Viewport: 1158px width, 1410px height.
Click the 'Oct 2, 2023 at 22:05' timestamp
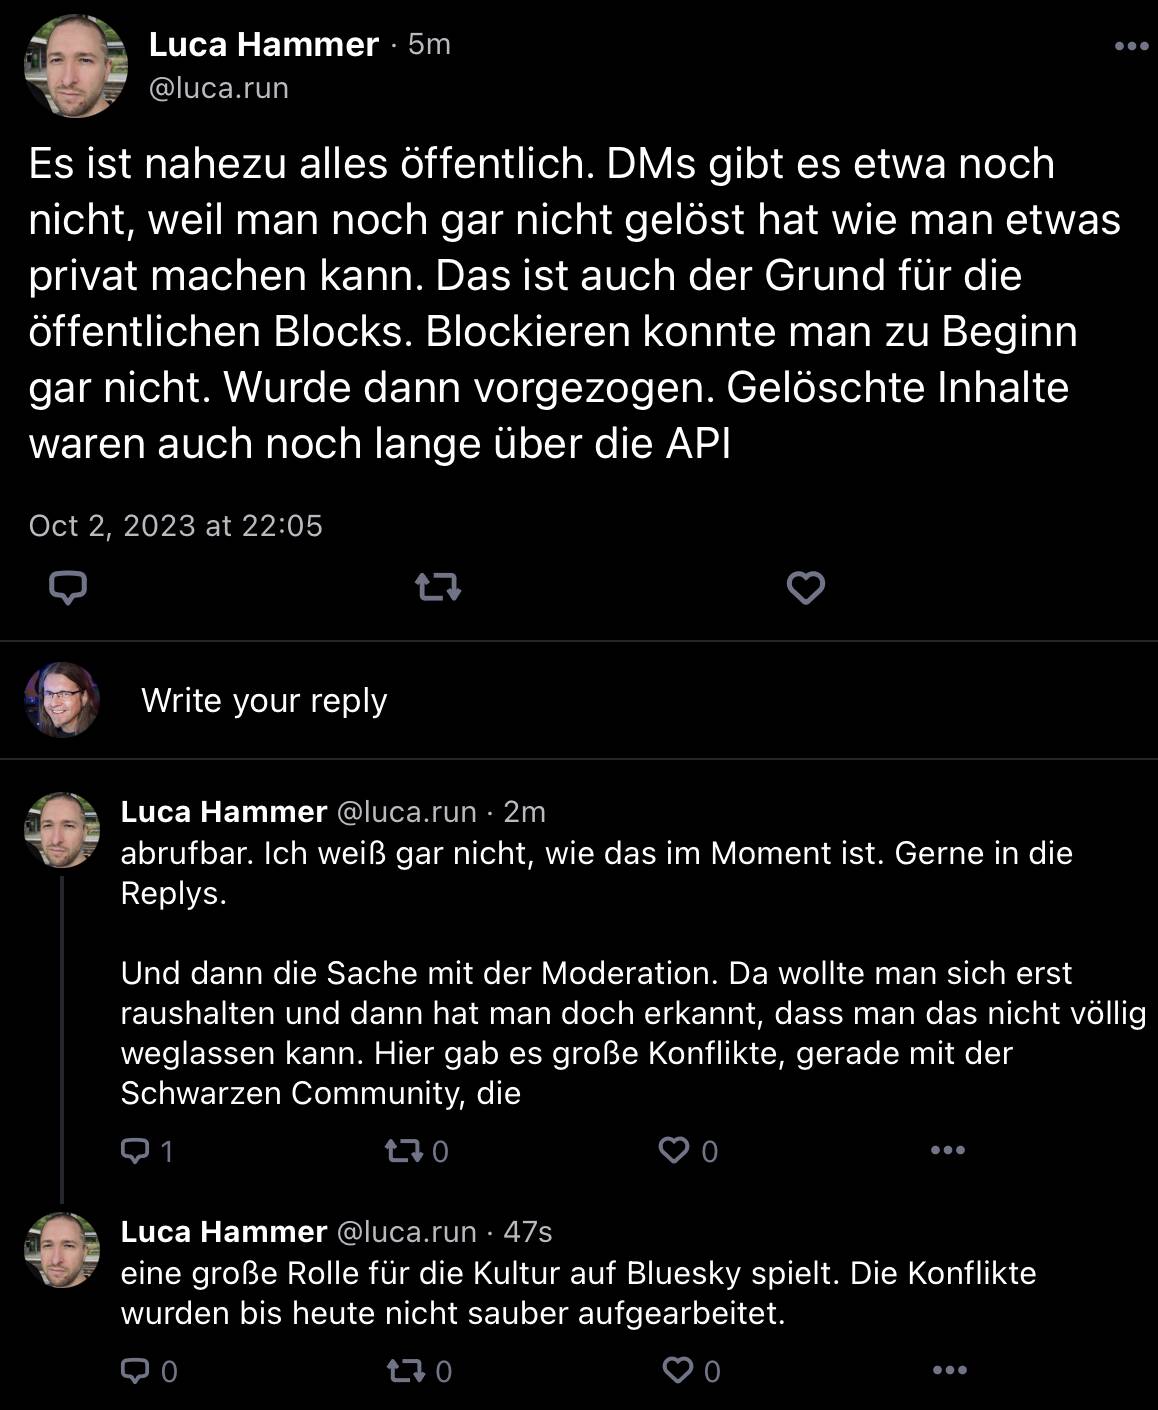[x=176, y=526]
